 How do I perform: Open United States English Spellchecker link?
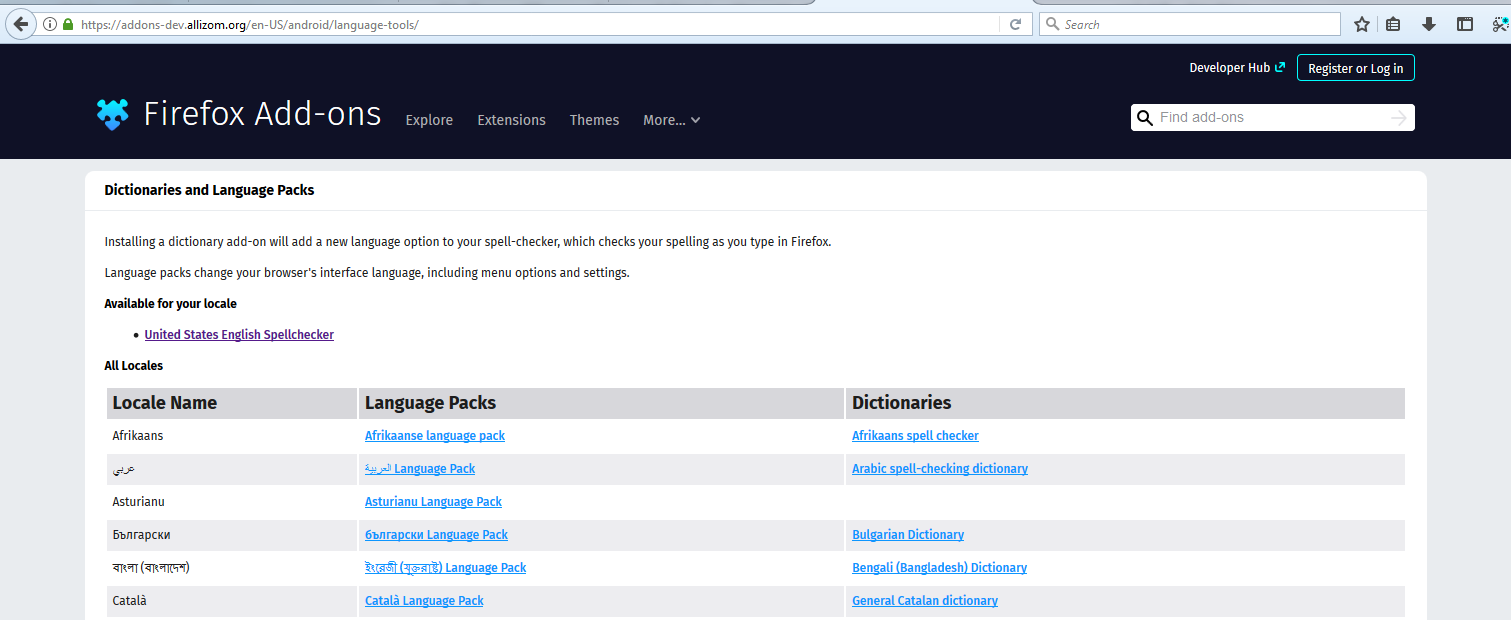(x=239, y=335)
